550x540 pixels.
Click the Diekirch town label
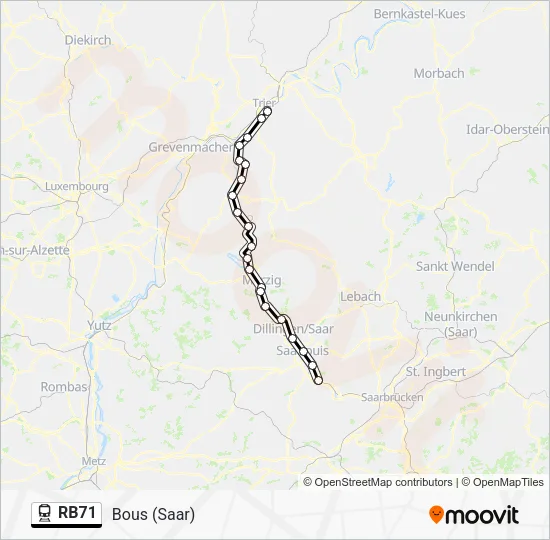[88, 40]
